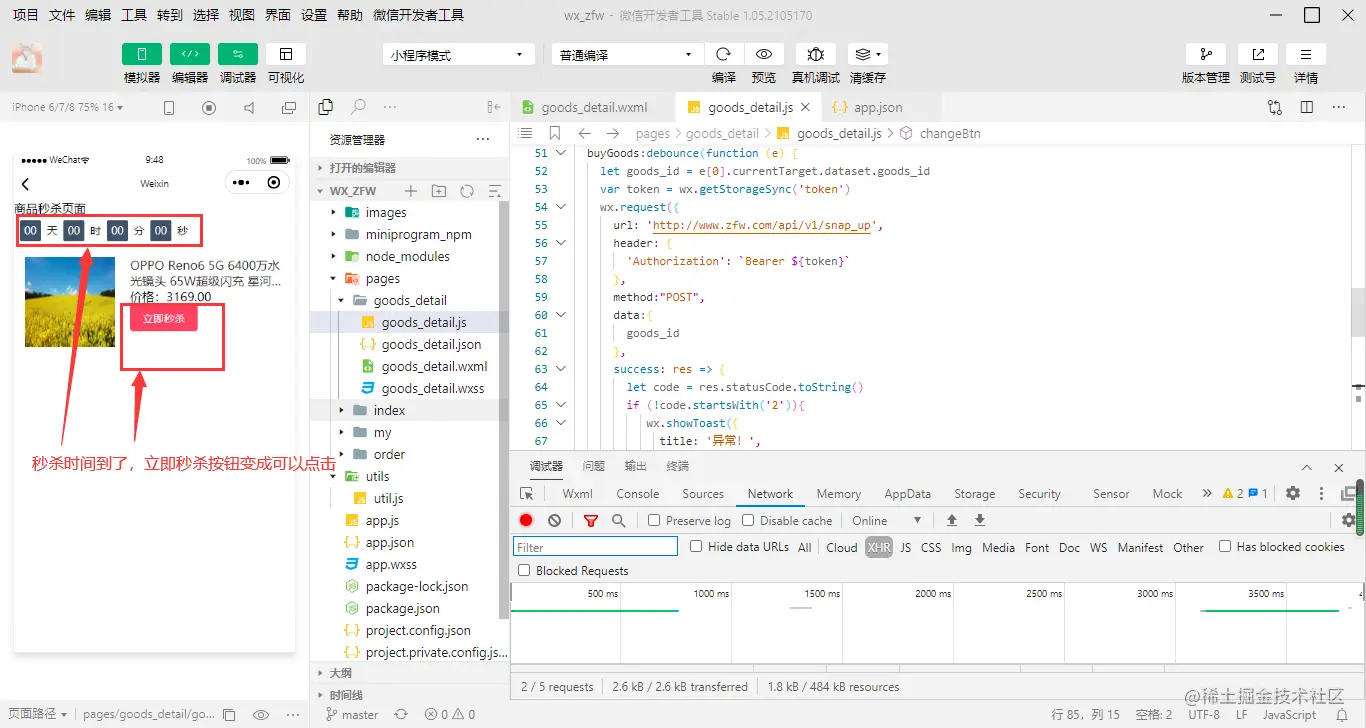Click the UTF-8 encoding status

click(1203, 714)
